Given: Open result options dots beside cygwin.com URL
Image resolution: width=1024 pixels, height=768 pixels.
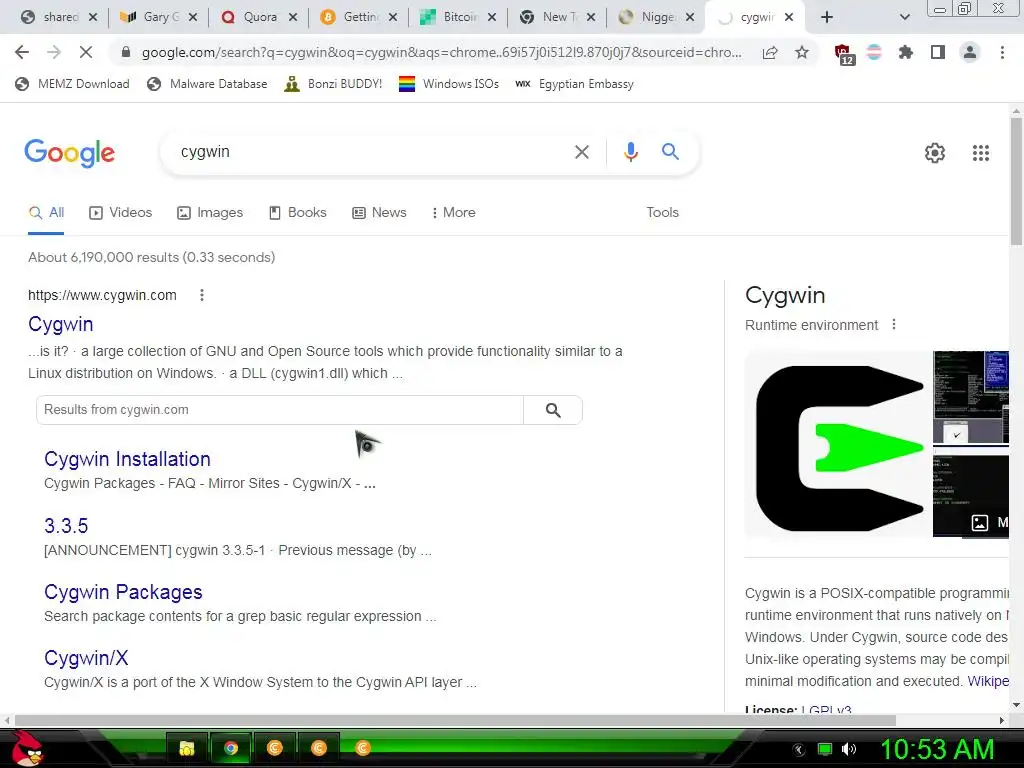Looking at the screenshot, I should tap(202, 295).
